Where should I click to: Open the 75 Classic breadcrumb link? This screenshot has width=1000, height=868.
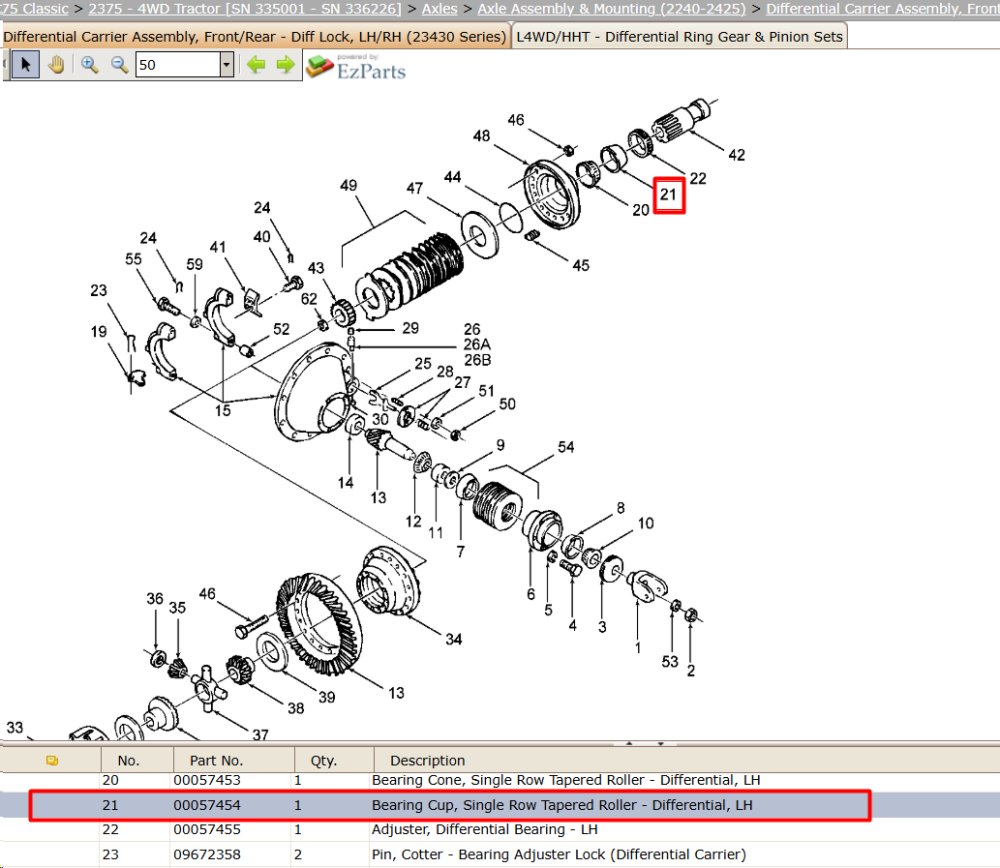click(x=34, y=9)
